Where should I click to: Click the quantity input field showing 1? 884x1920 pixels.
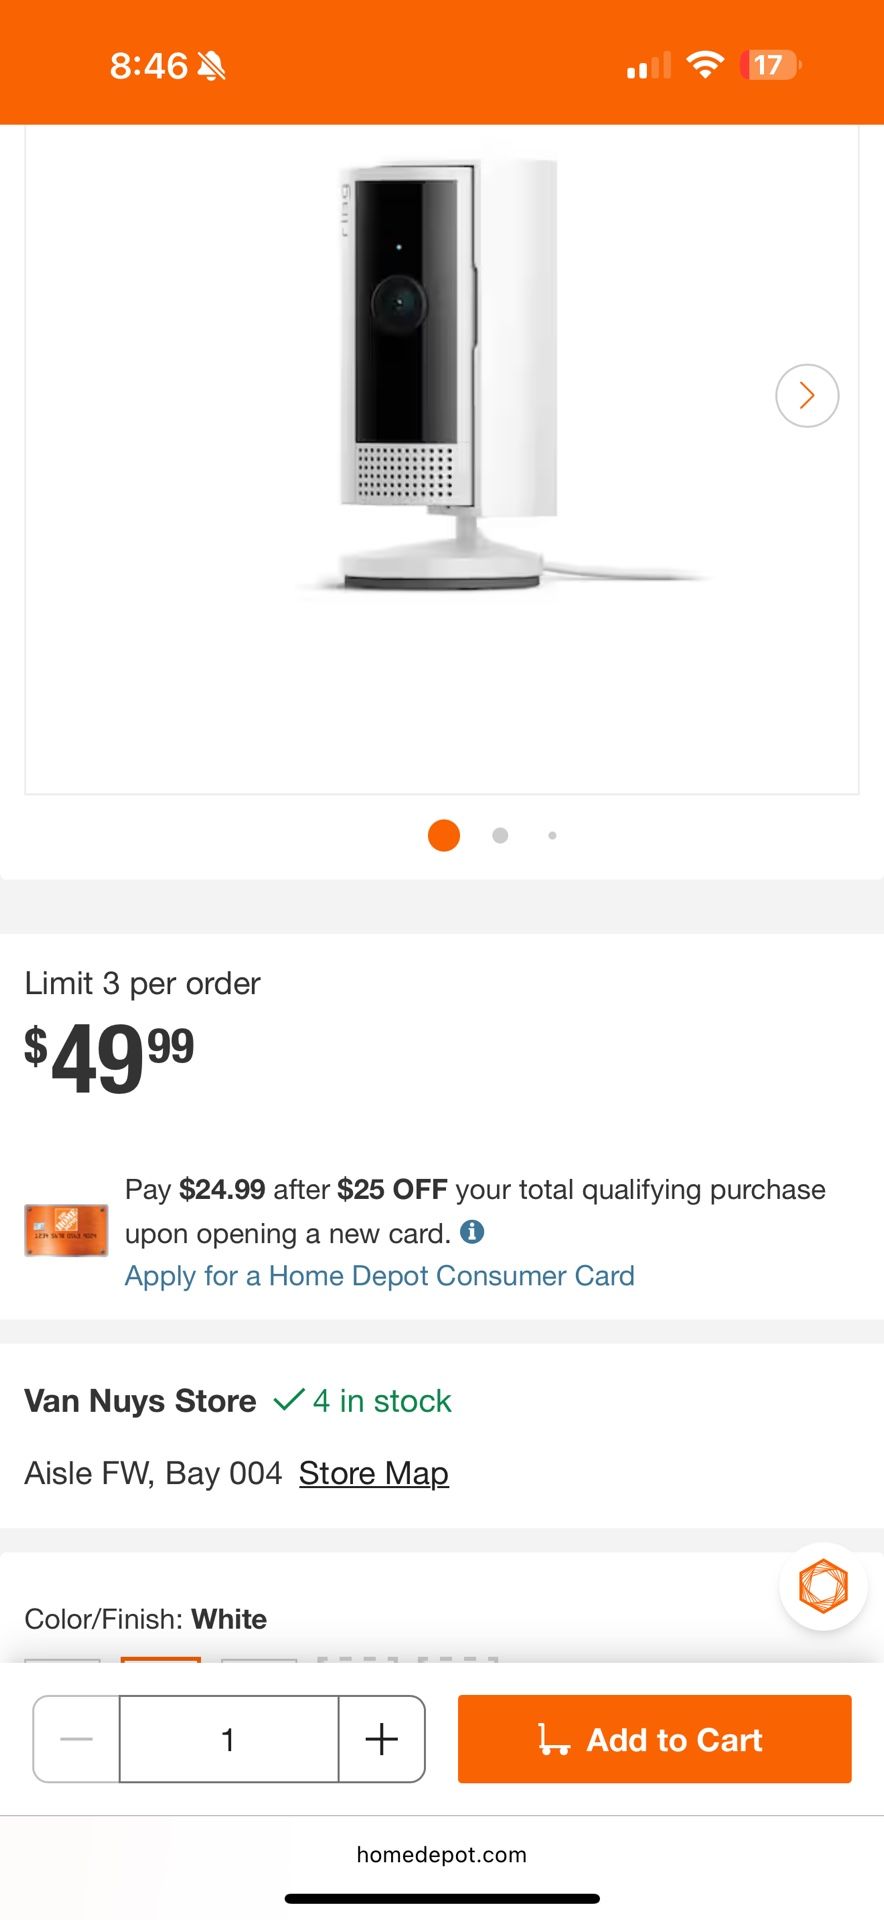(228, 1739)
